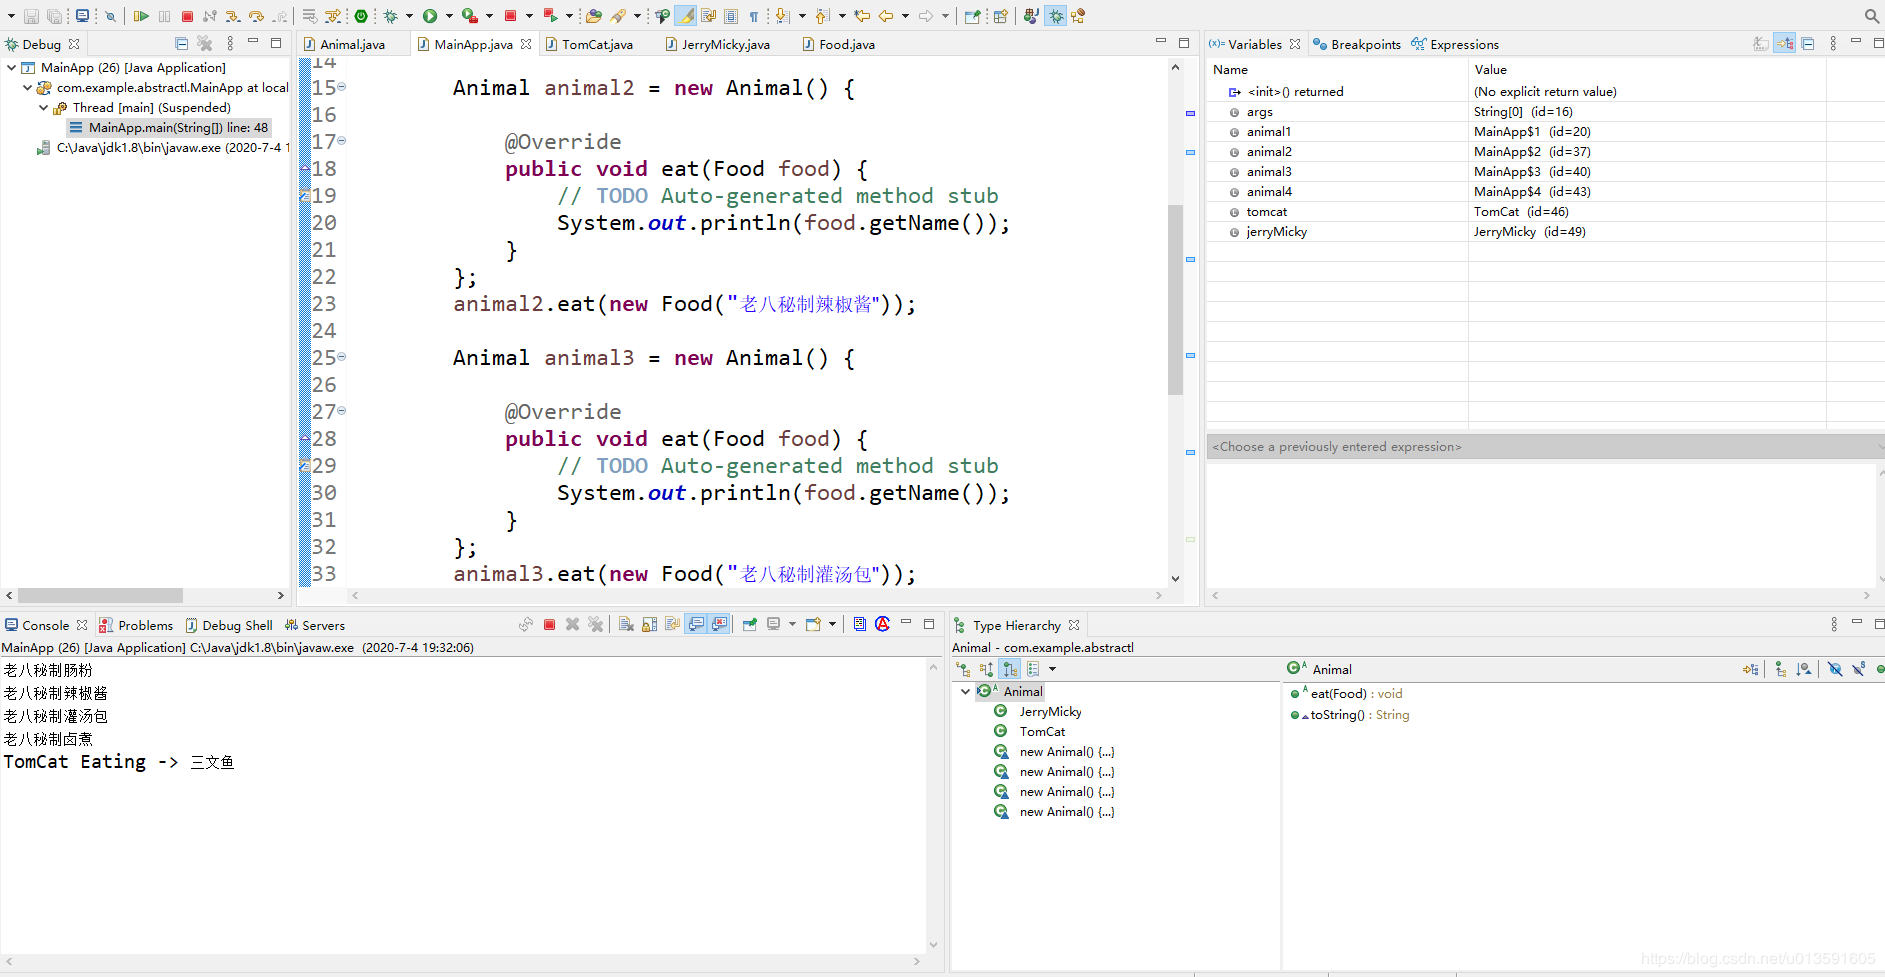Remove all terminated launches in Console
The height and width of the screenshot is (977, 1885).
click(596, 624)
